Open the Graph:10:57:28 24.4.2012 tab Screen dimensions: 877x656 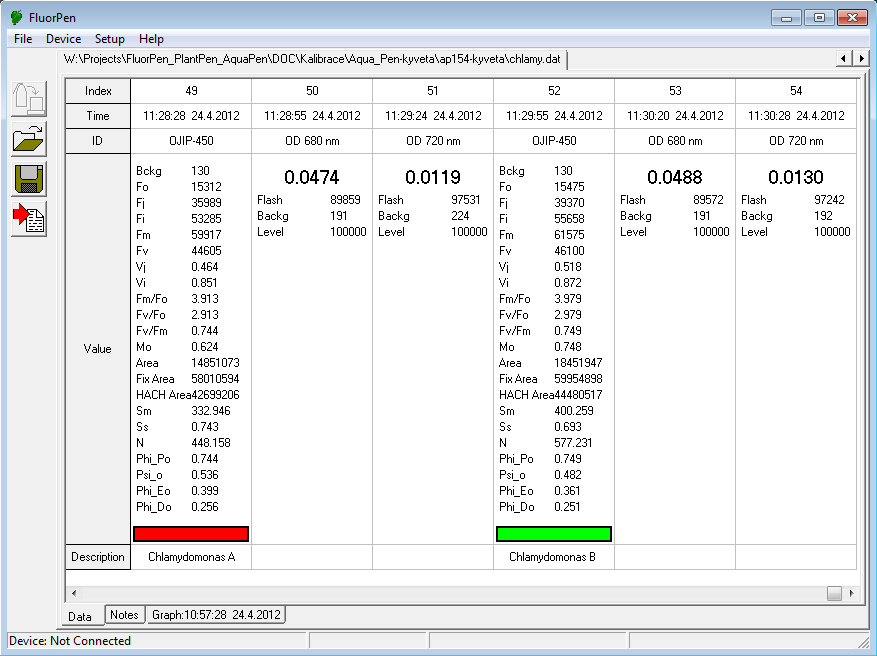(x=216, y=615)
